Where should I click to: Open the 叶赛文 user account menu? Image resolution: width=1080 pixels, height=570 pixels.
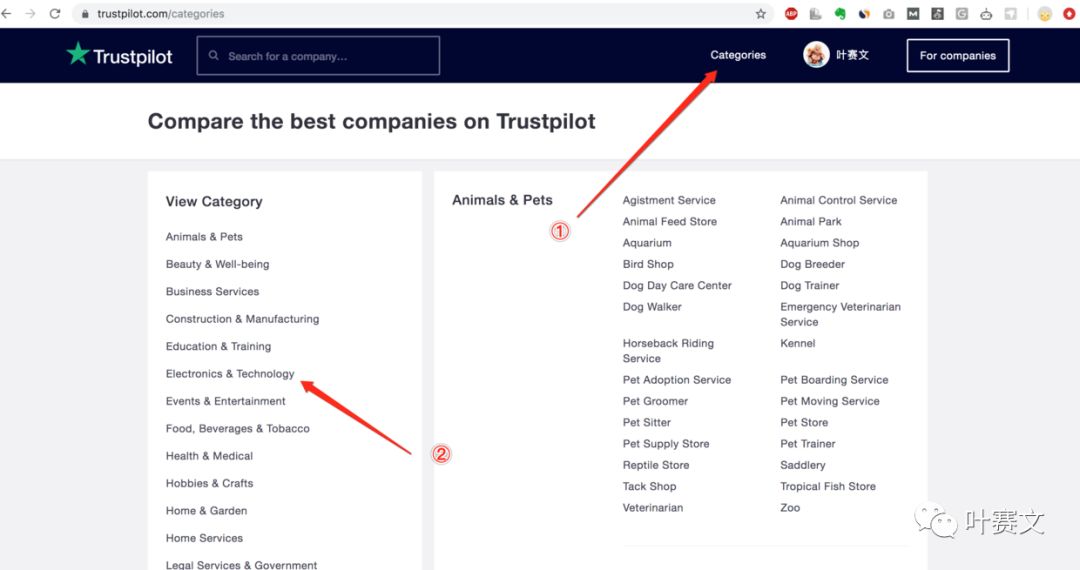click(x=853, y=55)
